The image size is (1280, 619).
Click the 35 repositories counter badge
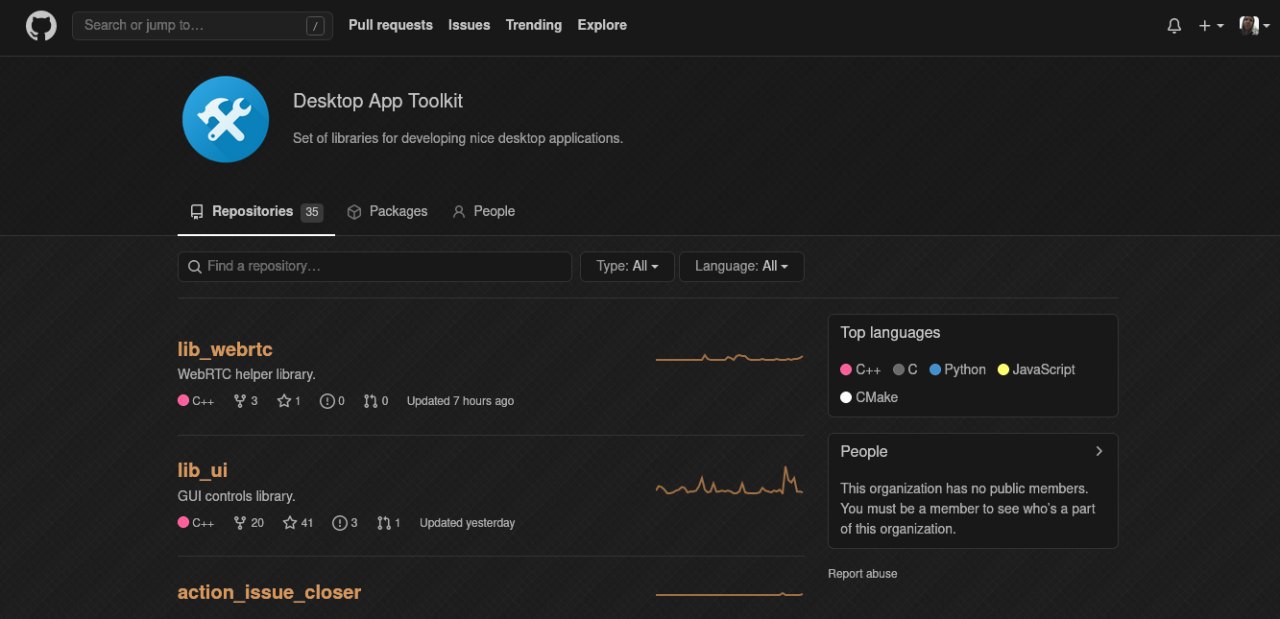click(x=312, y=212)
